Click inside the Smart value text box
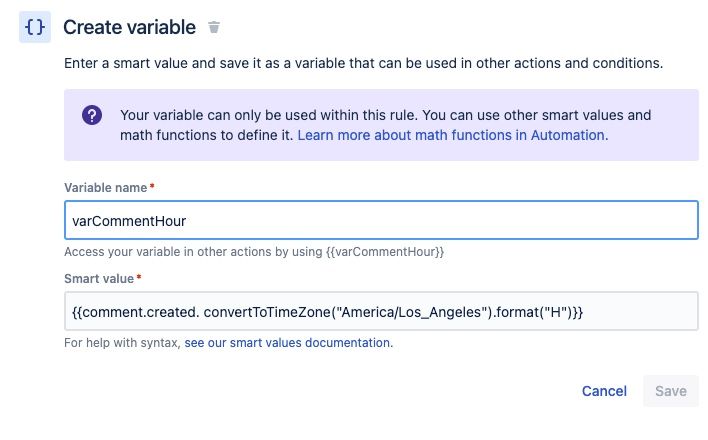Image resolution: width=708 pixels, height=440 pixels. (x=381, y=312)
